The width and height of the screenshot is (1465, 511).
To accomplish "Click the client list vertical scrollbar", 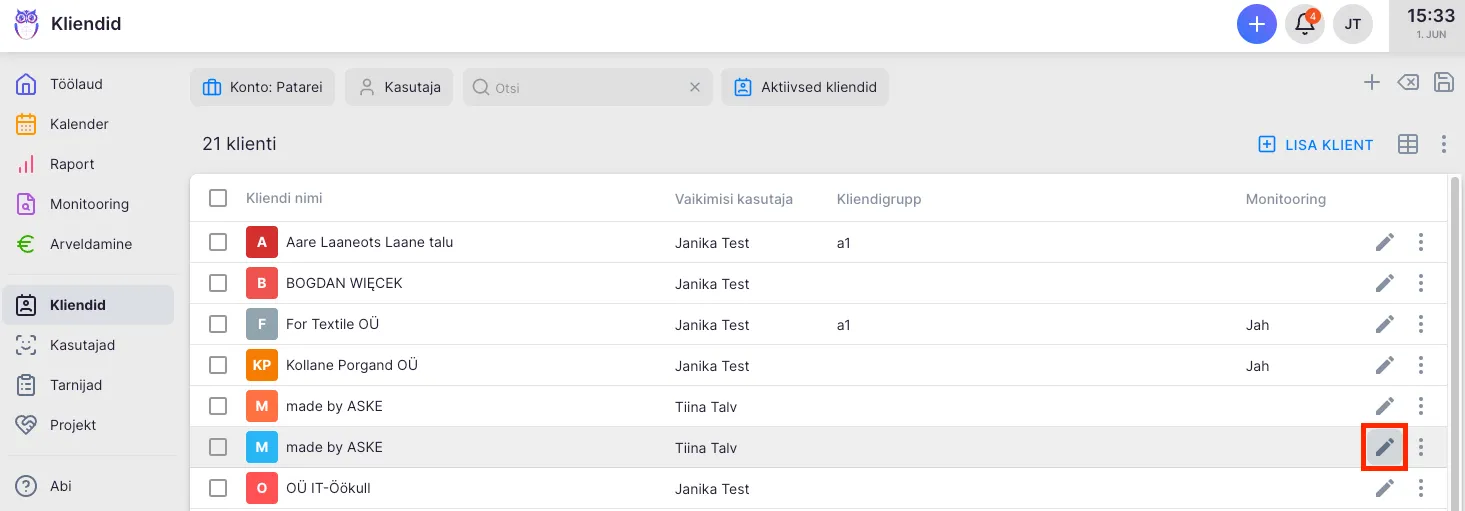I will (1454, 340).
